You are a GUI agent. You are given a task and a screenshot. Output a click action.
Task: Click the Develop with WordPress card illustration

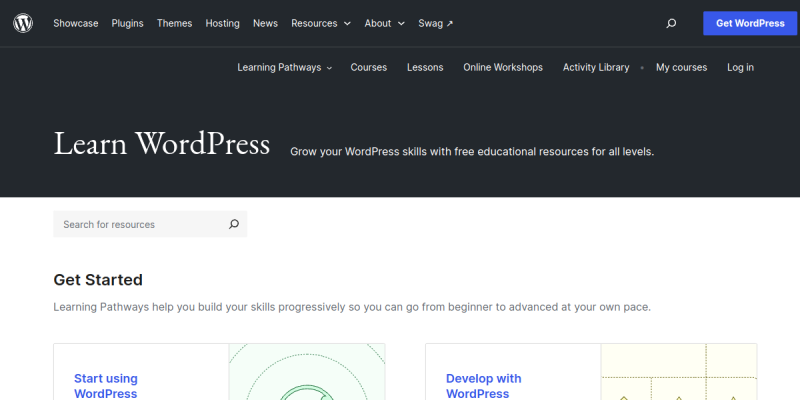pyautogui.click(x=679, y=372)
